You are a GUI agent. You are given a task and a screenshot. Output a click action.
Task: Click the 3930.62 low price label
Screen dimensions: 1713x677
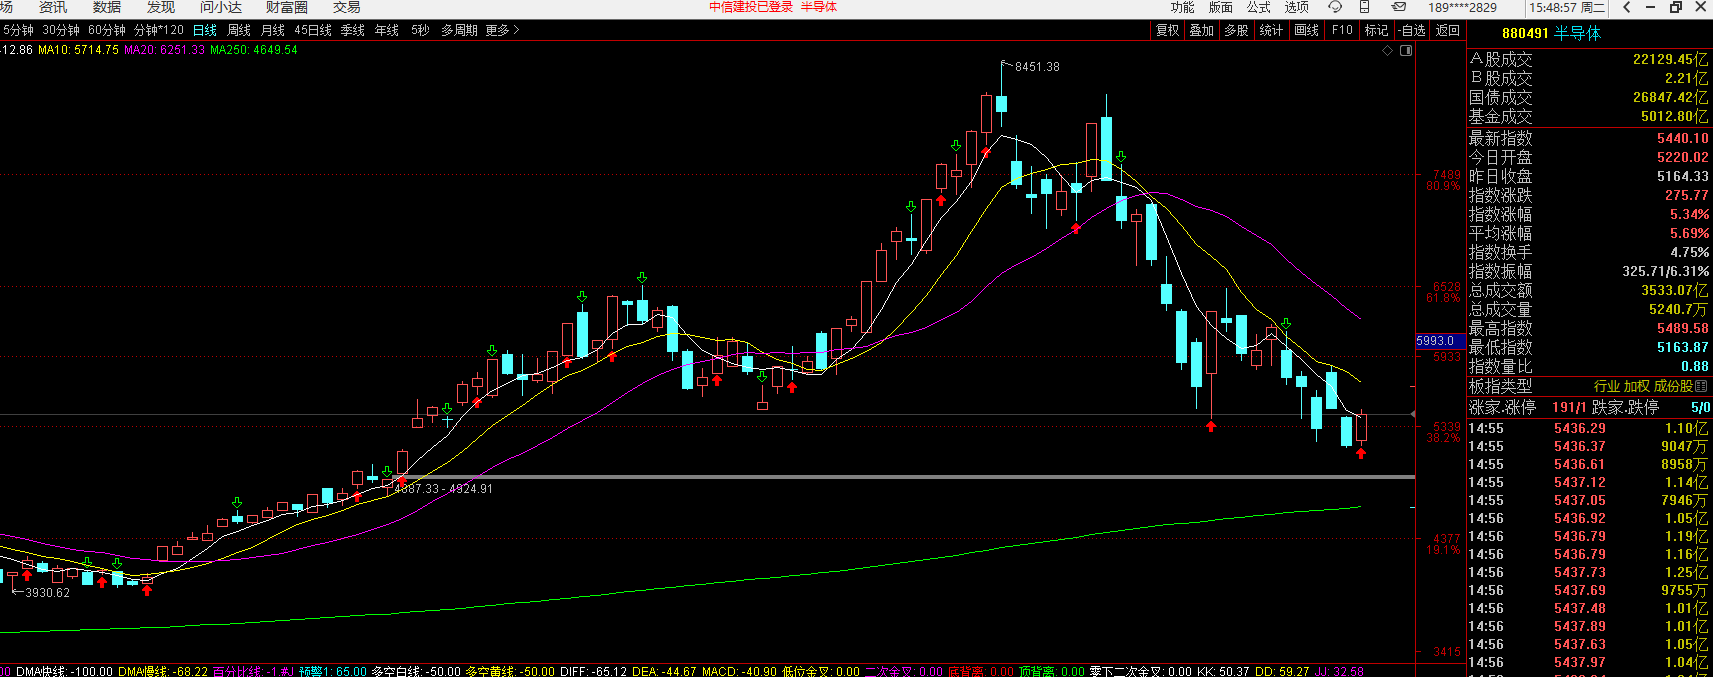pos(47,593)
